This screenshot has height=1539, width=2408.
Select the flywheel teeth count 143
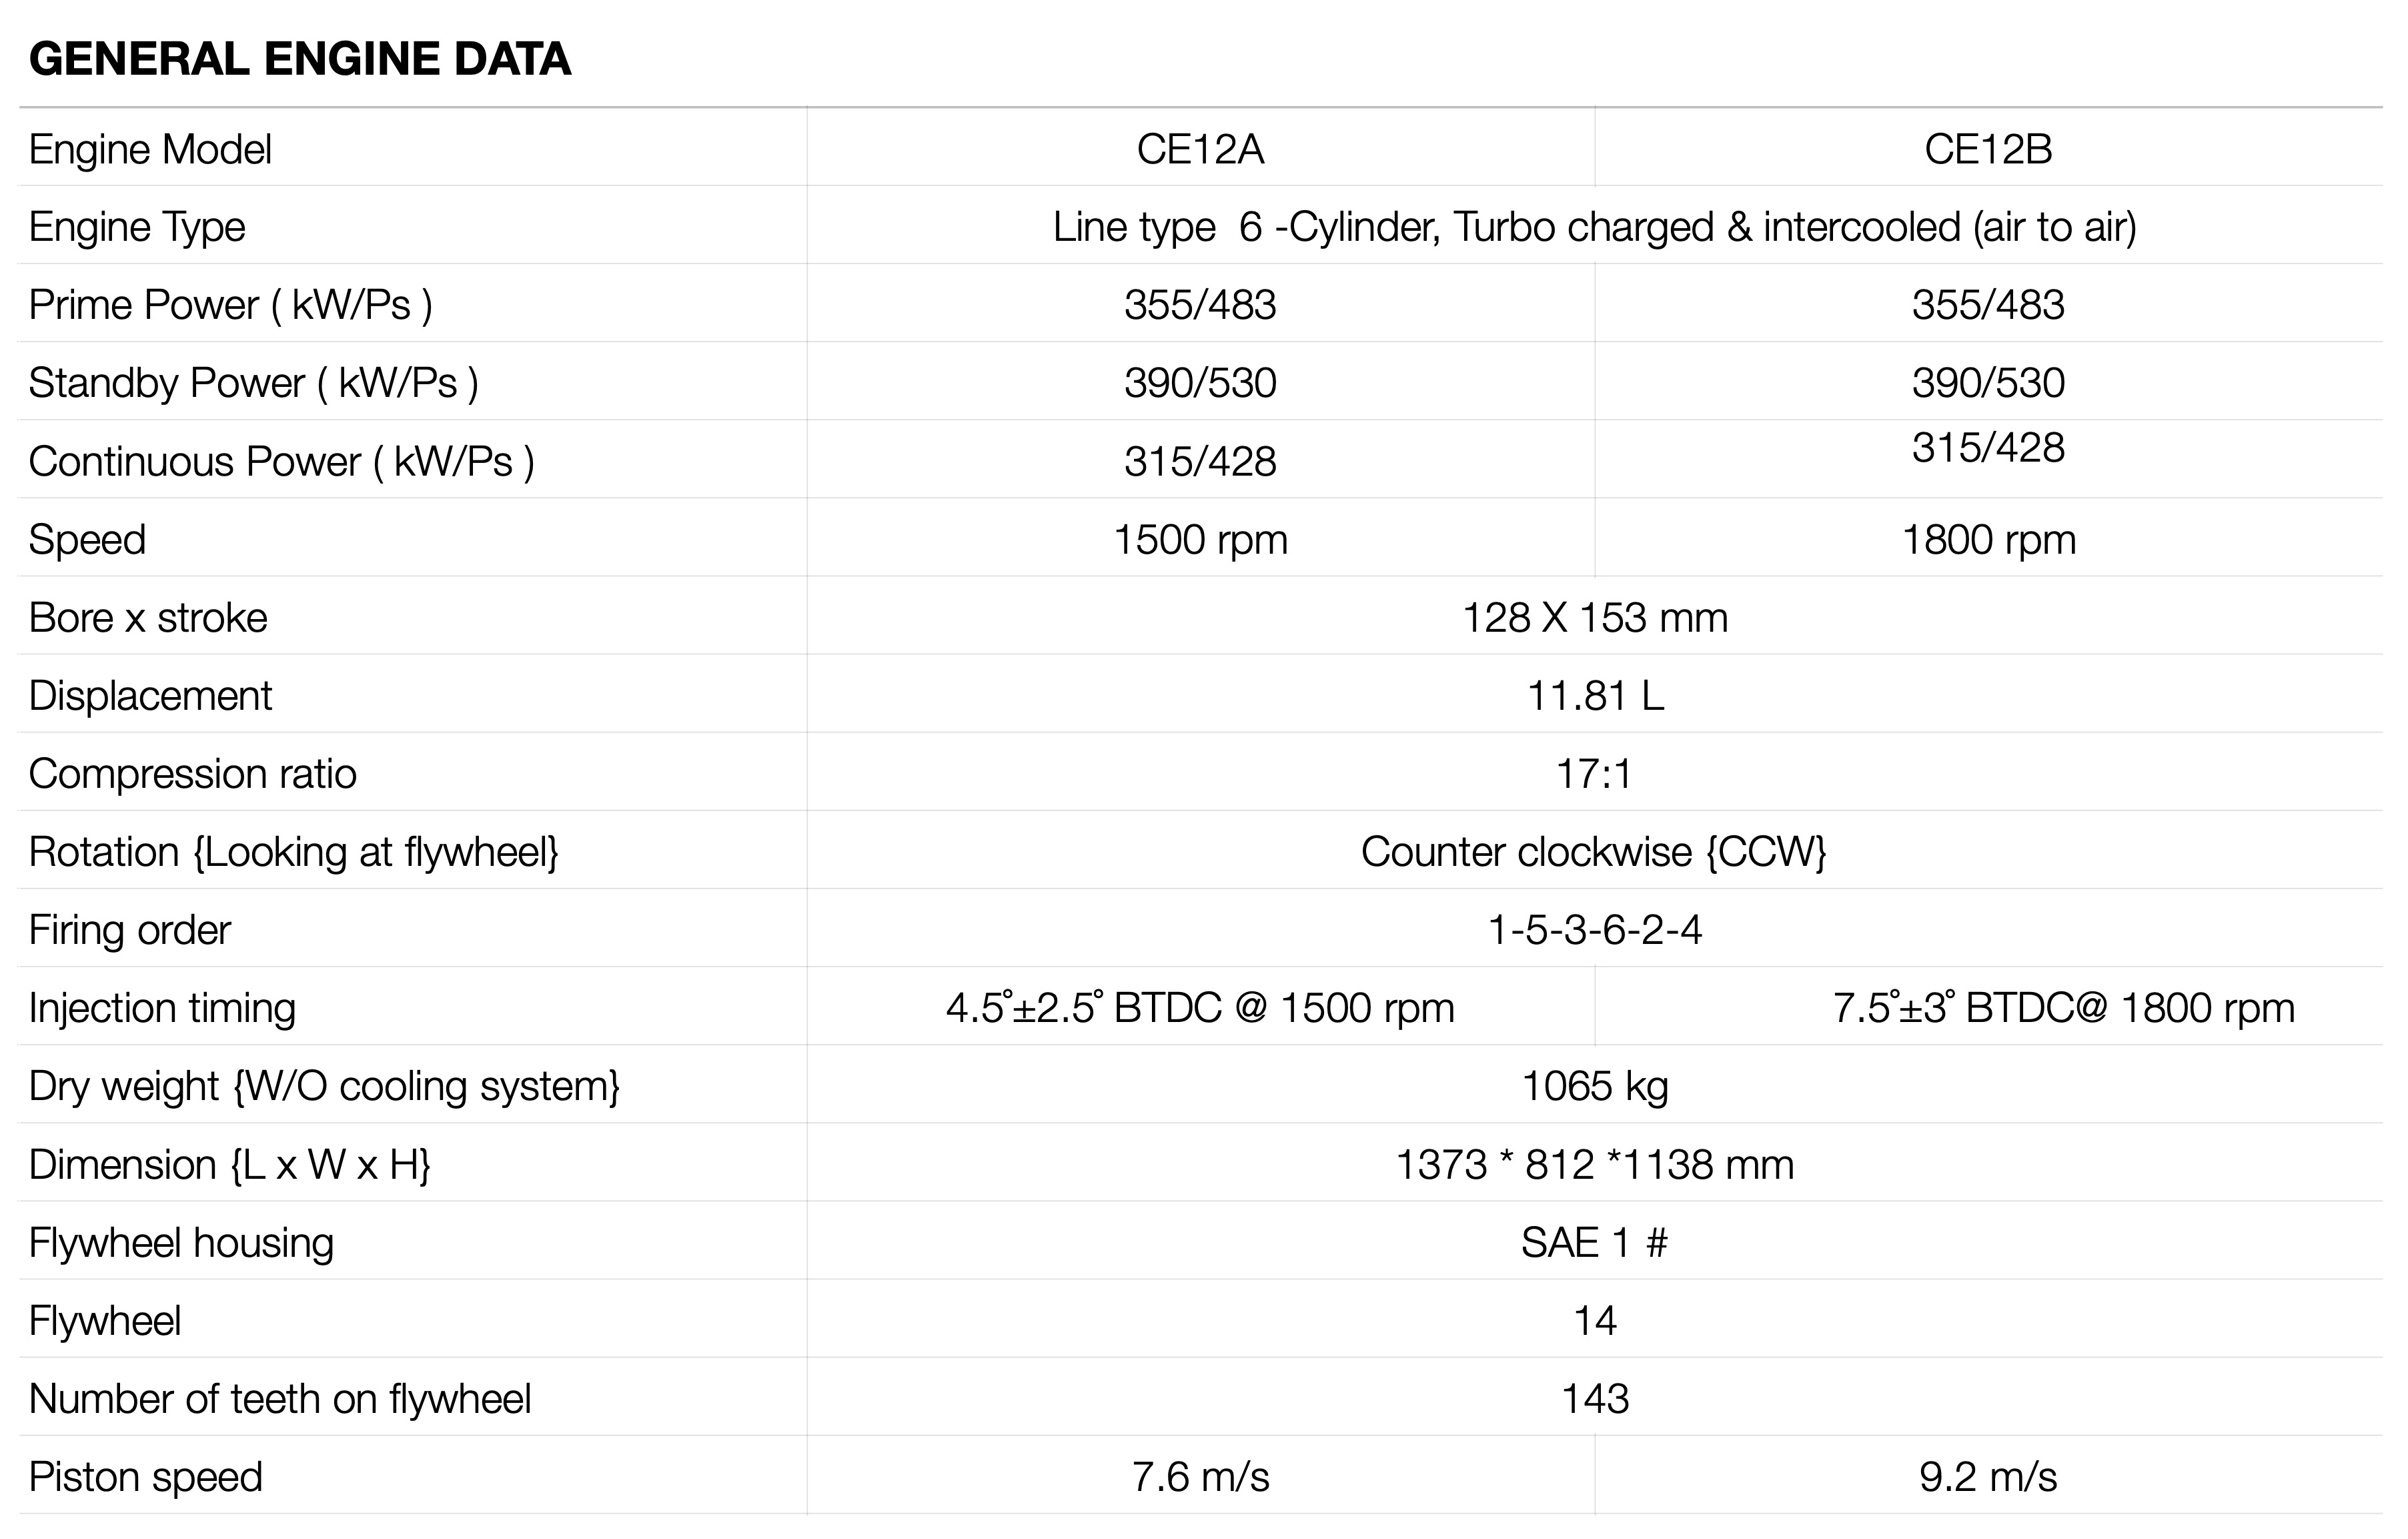point(1595,1399)
